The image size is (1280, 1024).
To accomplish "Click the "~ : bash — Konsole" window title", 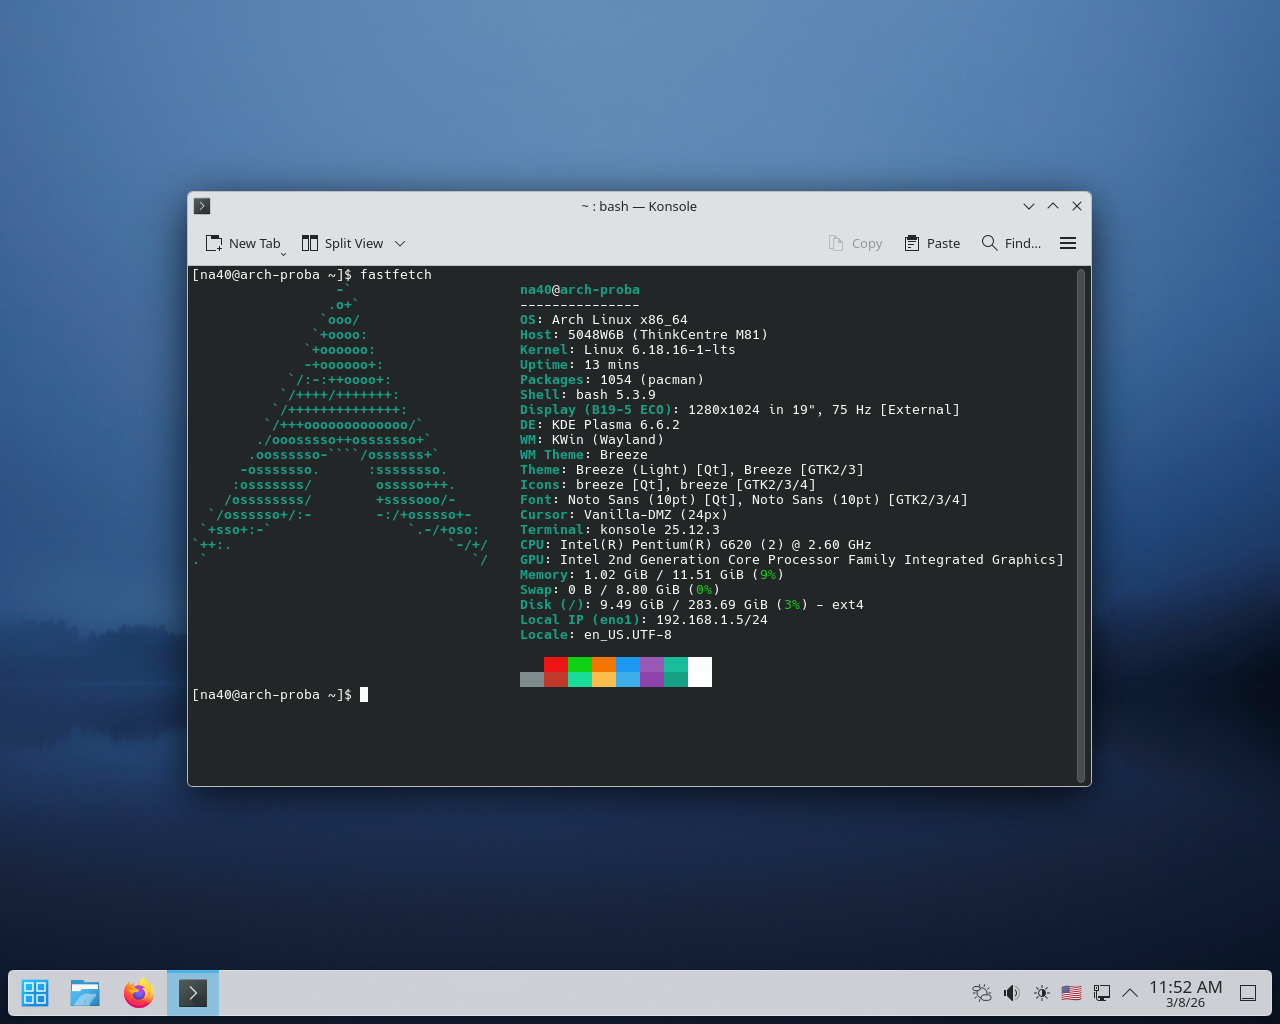I will coord(639,206).
